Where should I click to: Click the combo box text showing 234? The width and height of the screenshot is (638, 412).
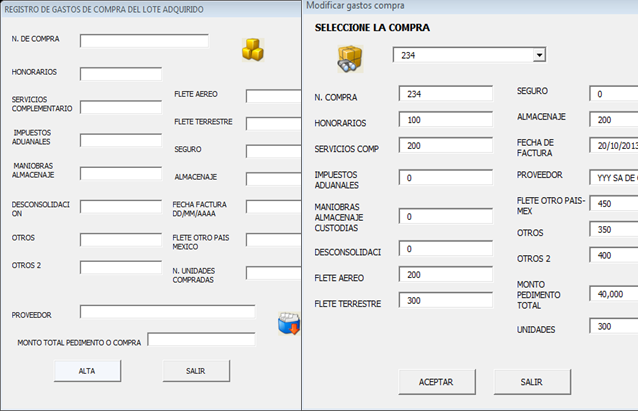tap(460, 56)
